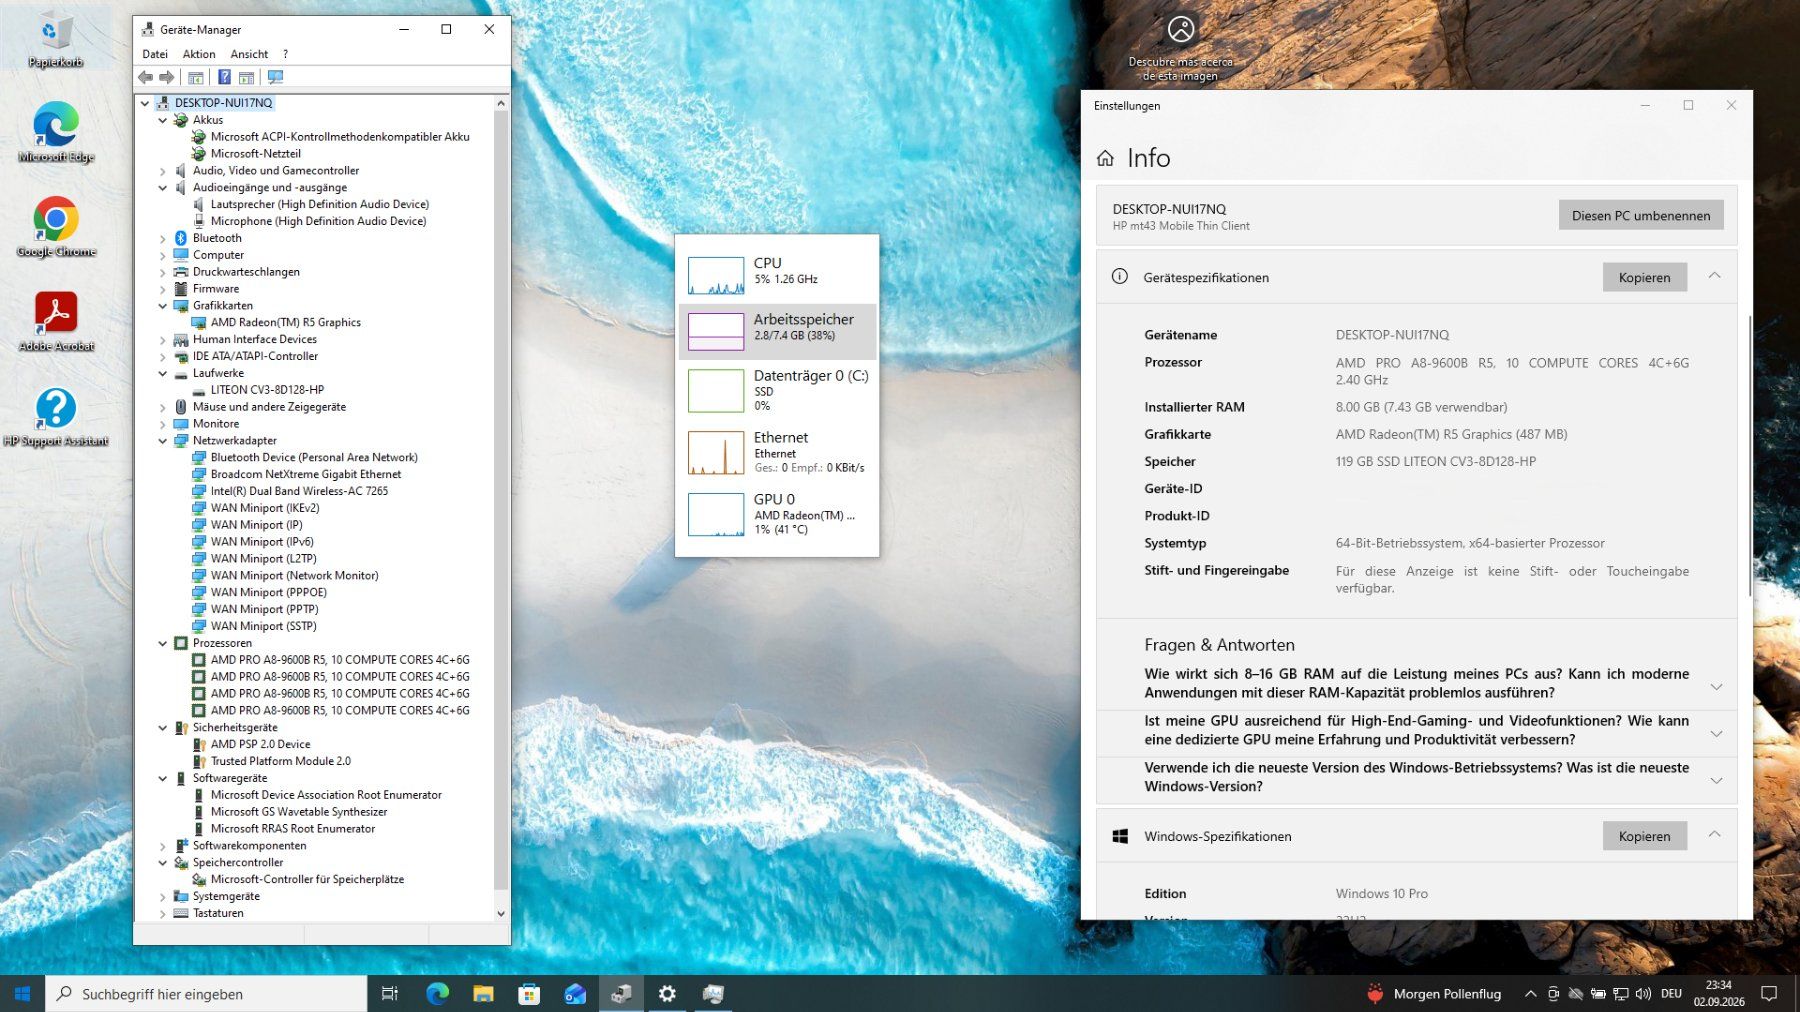This screenshot has height=1012, width=1800.
Task: Expand the Tastaturen node
Action: pos(163,913)
